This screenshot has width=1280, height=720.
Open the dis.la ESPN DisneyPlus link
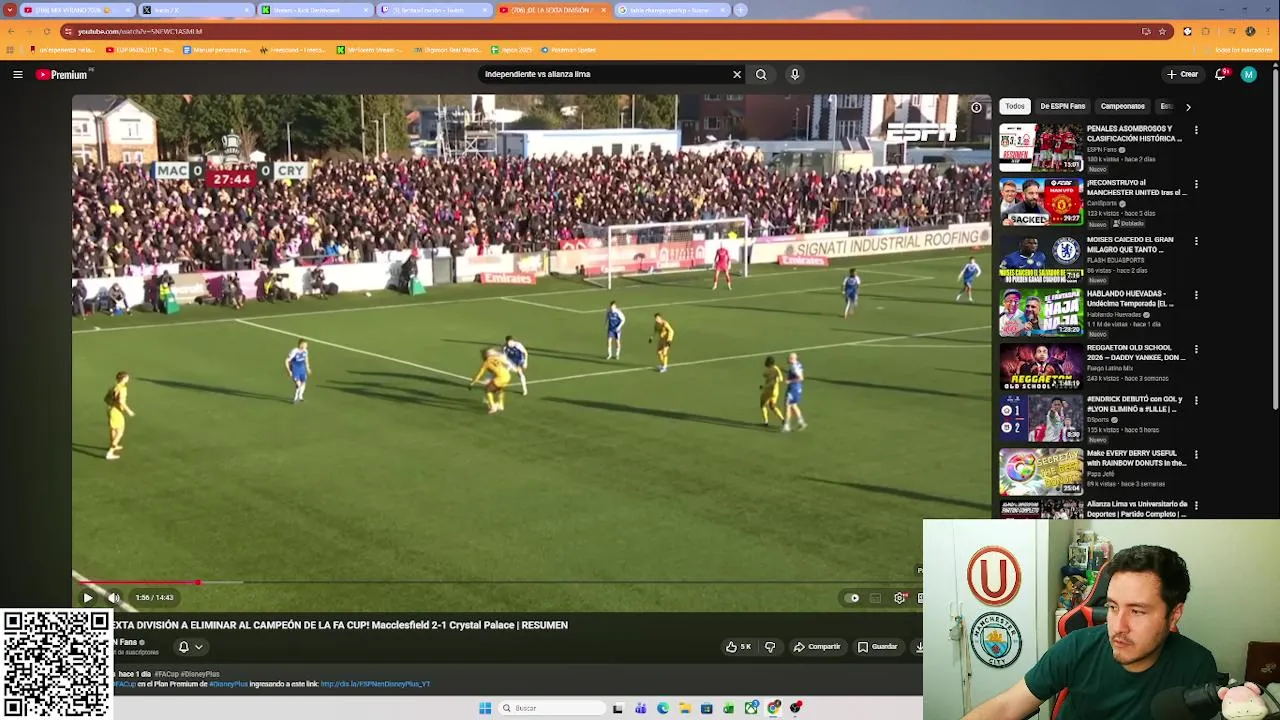(375, 684)
